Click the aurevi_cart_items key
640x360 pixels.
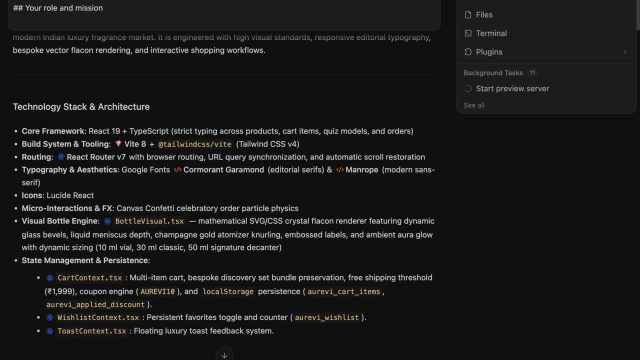(x=344, y=291)
